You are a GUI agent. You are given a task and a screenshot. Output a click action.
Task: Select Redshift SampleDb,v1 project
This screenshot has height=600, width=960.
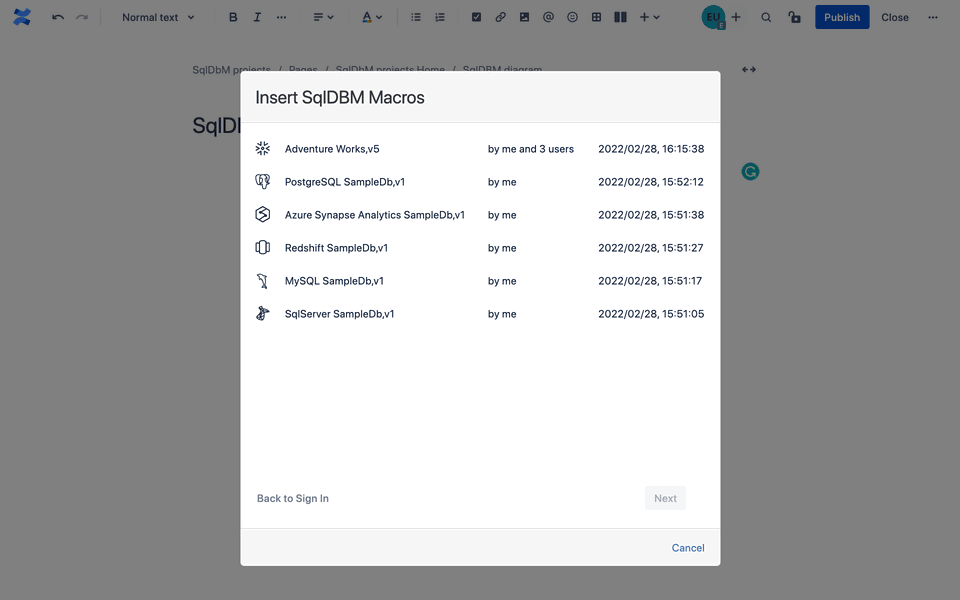pyautogui.click(x=480, y=248)
